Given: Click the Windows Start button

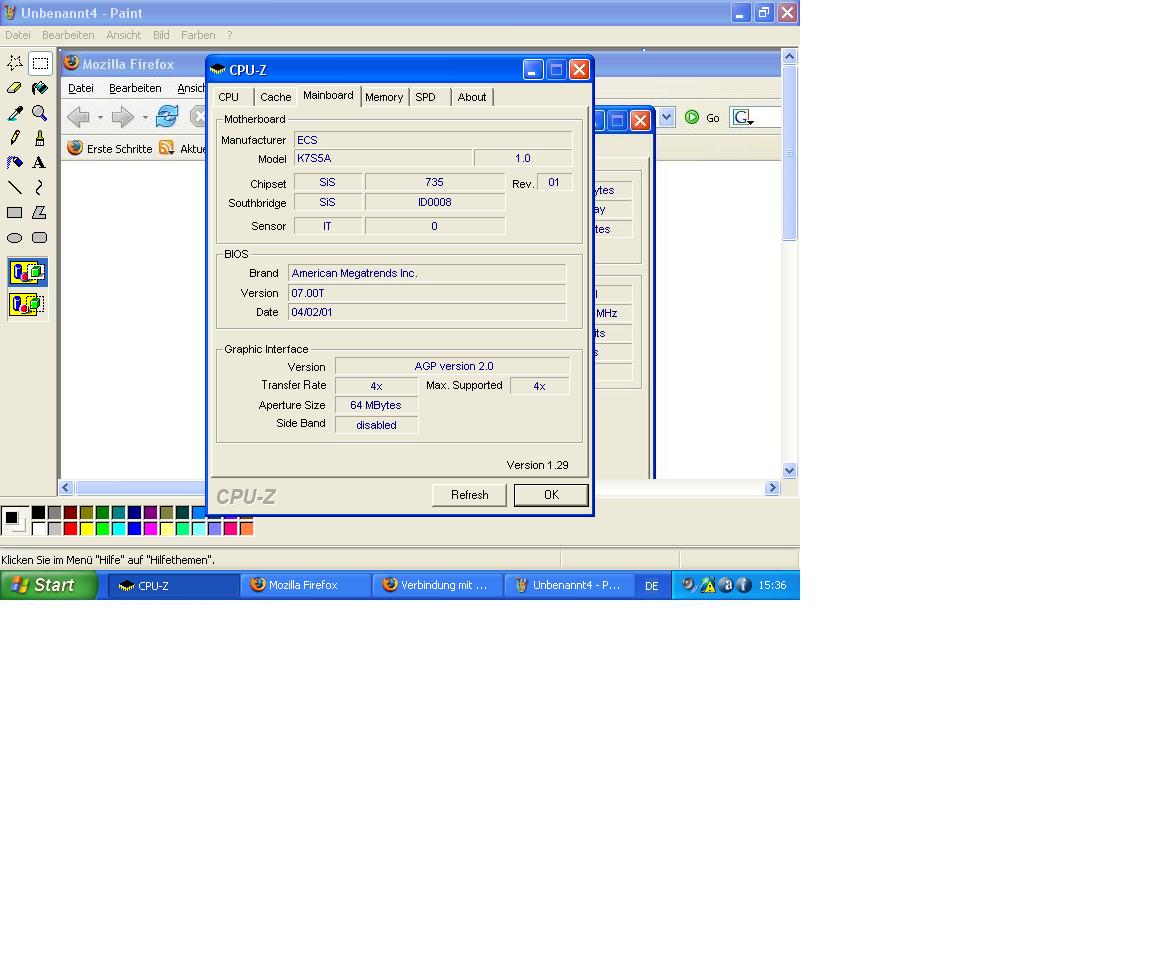Looking at the screenshot, I should (49, 585).
